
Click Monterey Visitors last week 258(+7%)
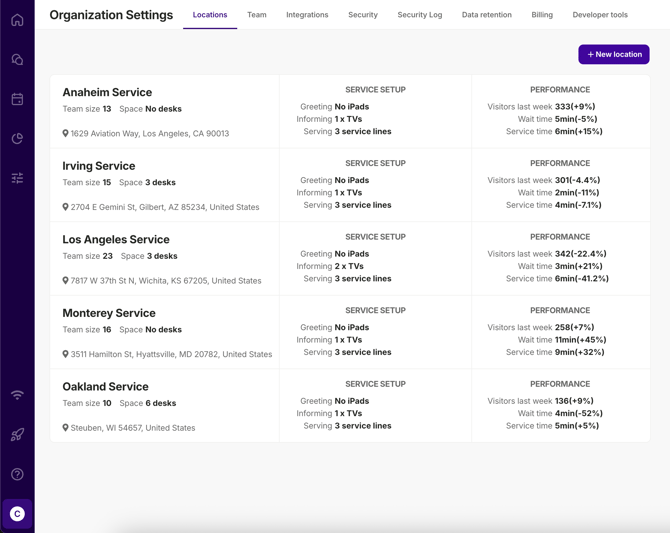coord(541,327)
